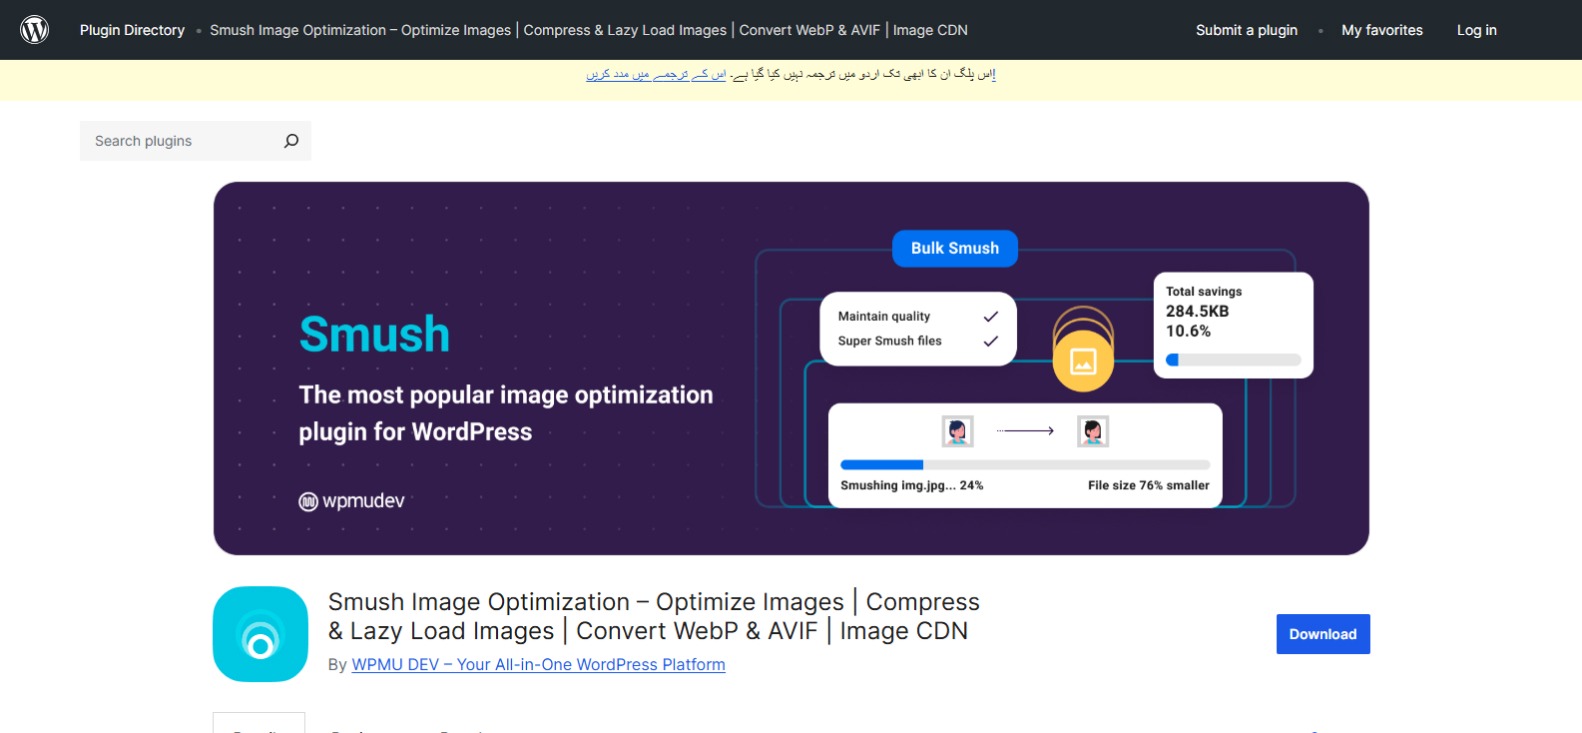1582x733 pixels.
Task: Click the original portrait thumbnail in banner
Action: coord(957,431)
